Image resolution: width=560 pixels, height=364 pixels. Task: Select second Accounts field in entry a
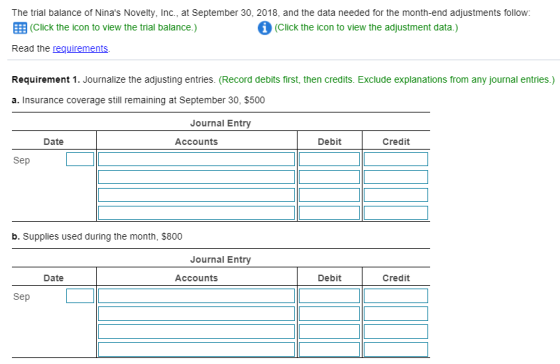[x=196, y=177]
